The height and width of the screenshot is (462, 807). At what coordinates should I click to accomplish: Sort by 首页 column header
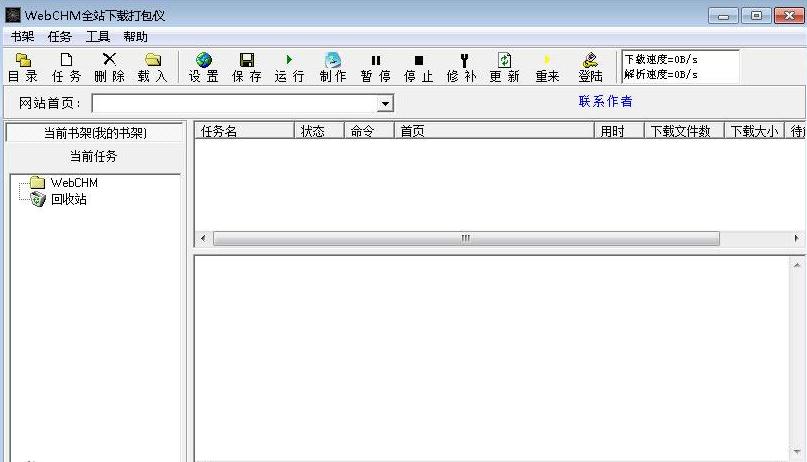pos(494,131)
